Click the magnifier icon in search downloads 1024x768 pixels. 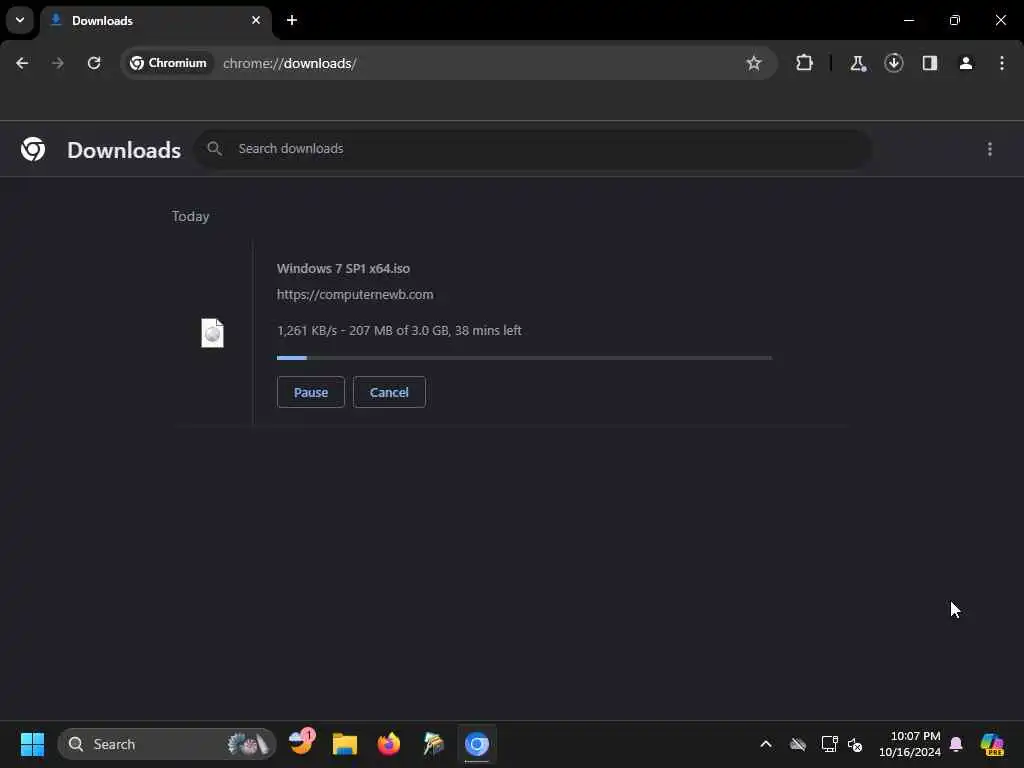click(x=214, y=149)
